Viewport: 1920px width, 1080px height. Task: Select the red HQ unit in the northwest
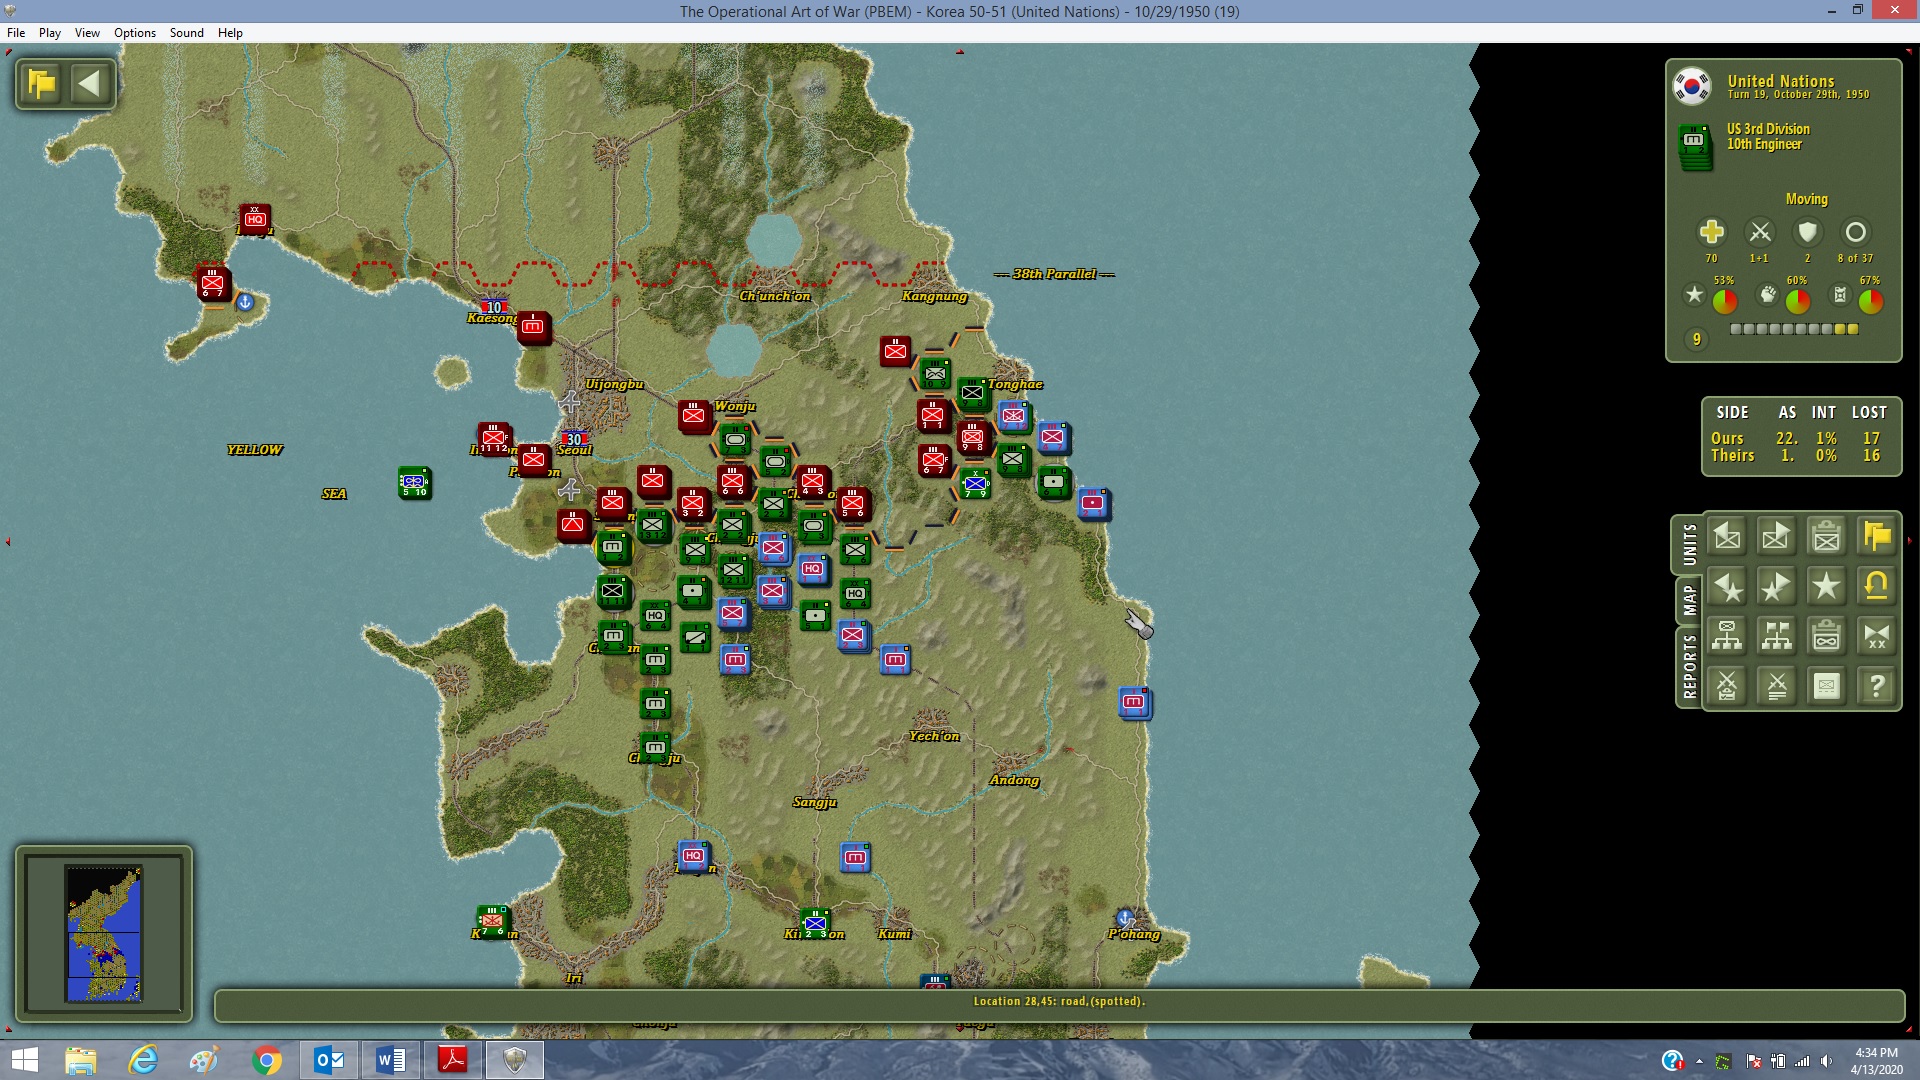pos(255,219)
